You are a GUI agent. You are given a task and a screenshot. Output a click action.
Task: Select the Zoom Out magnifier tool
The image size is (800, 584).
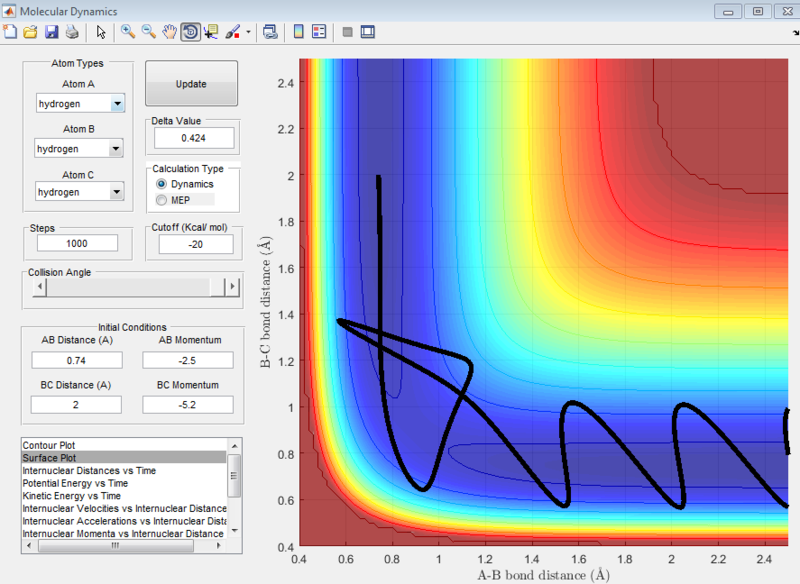[x=148, y=32]
